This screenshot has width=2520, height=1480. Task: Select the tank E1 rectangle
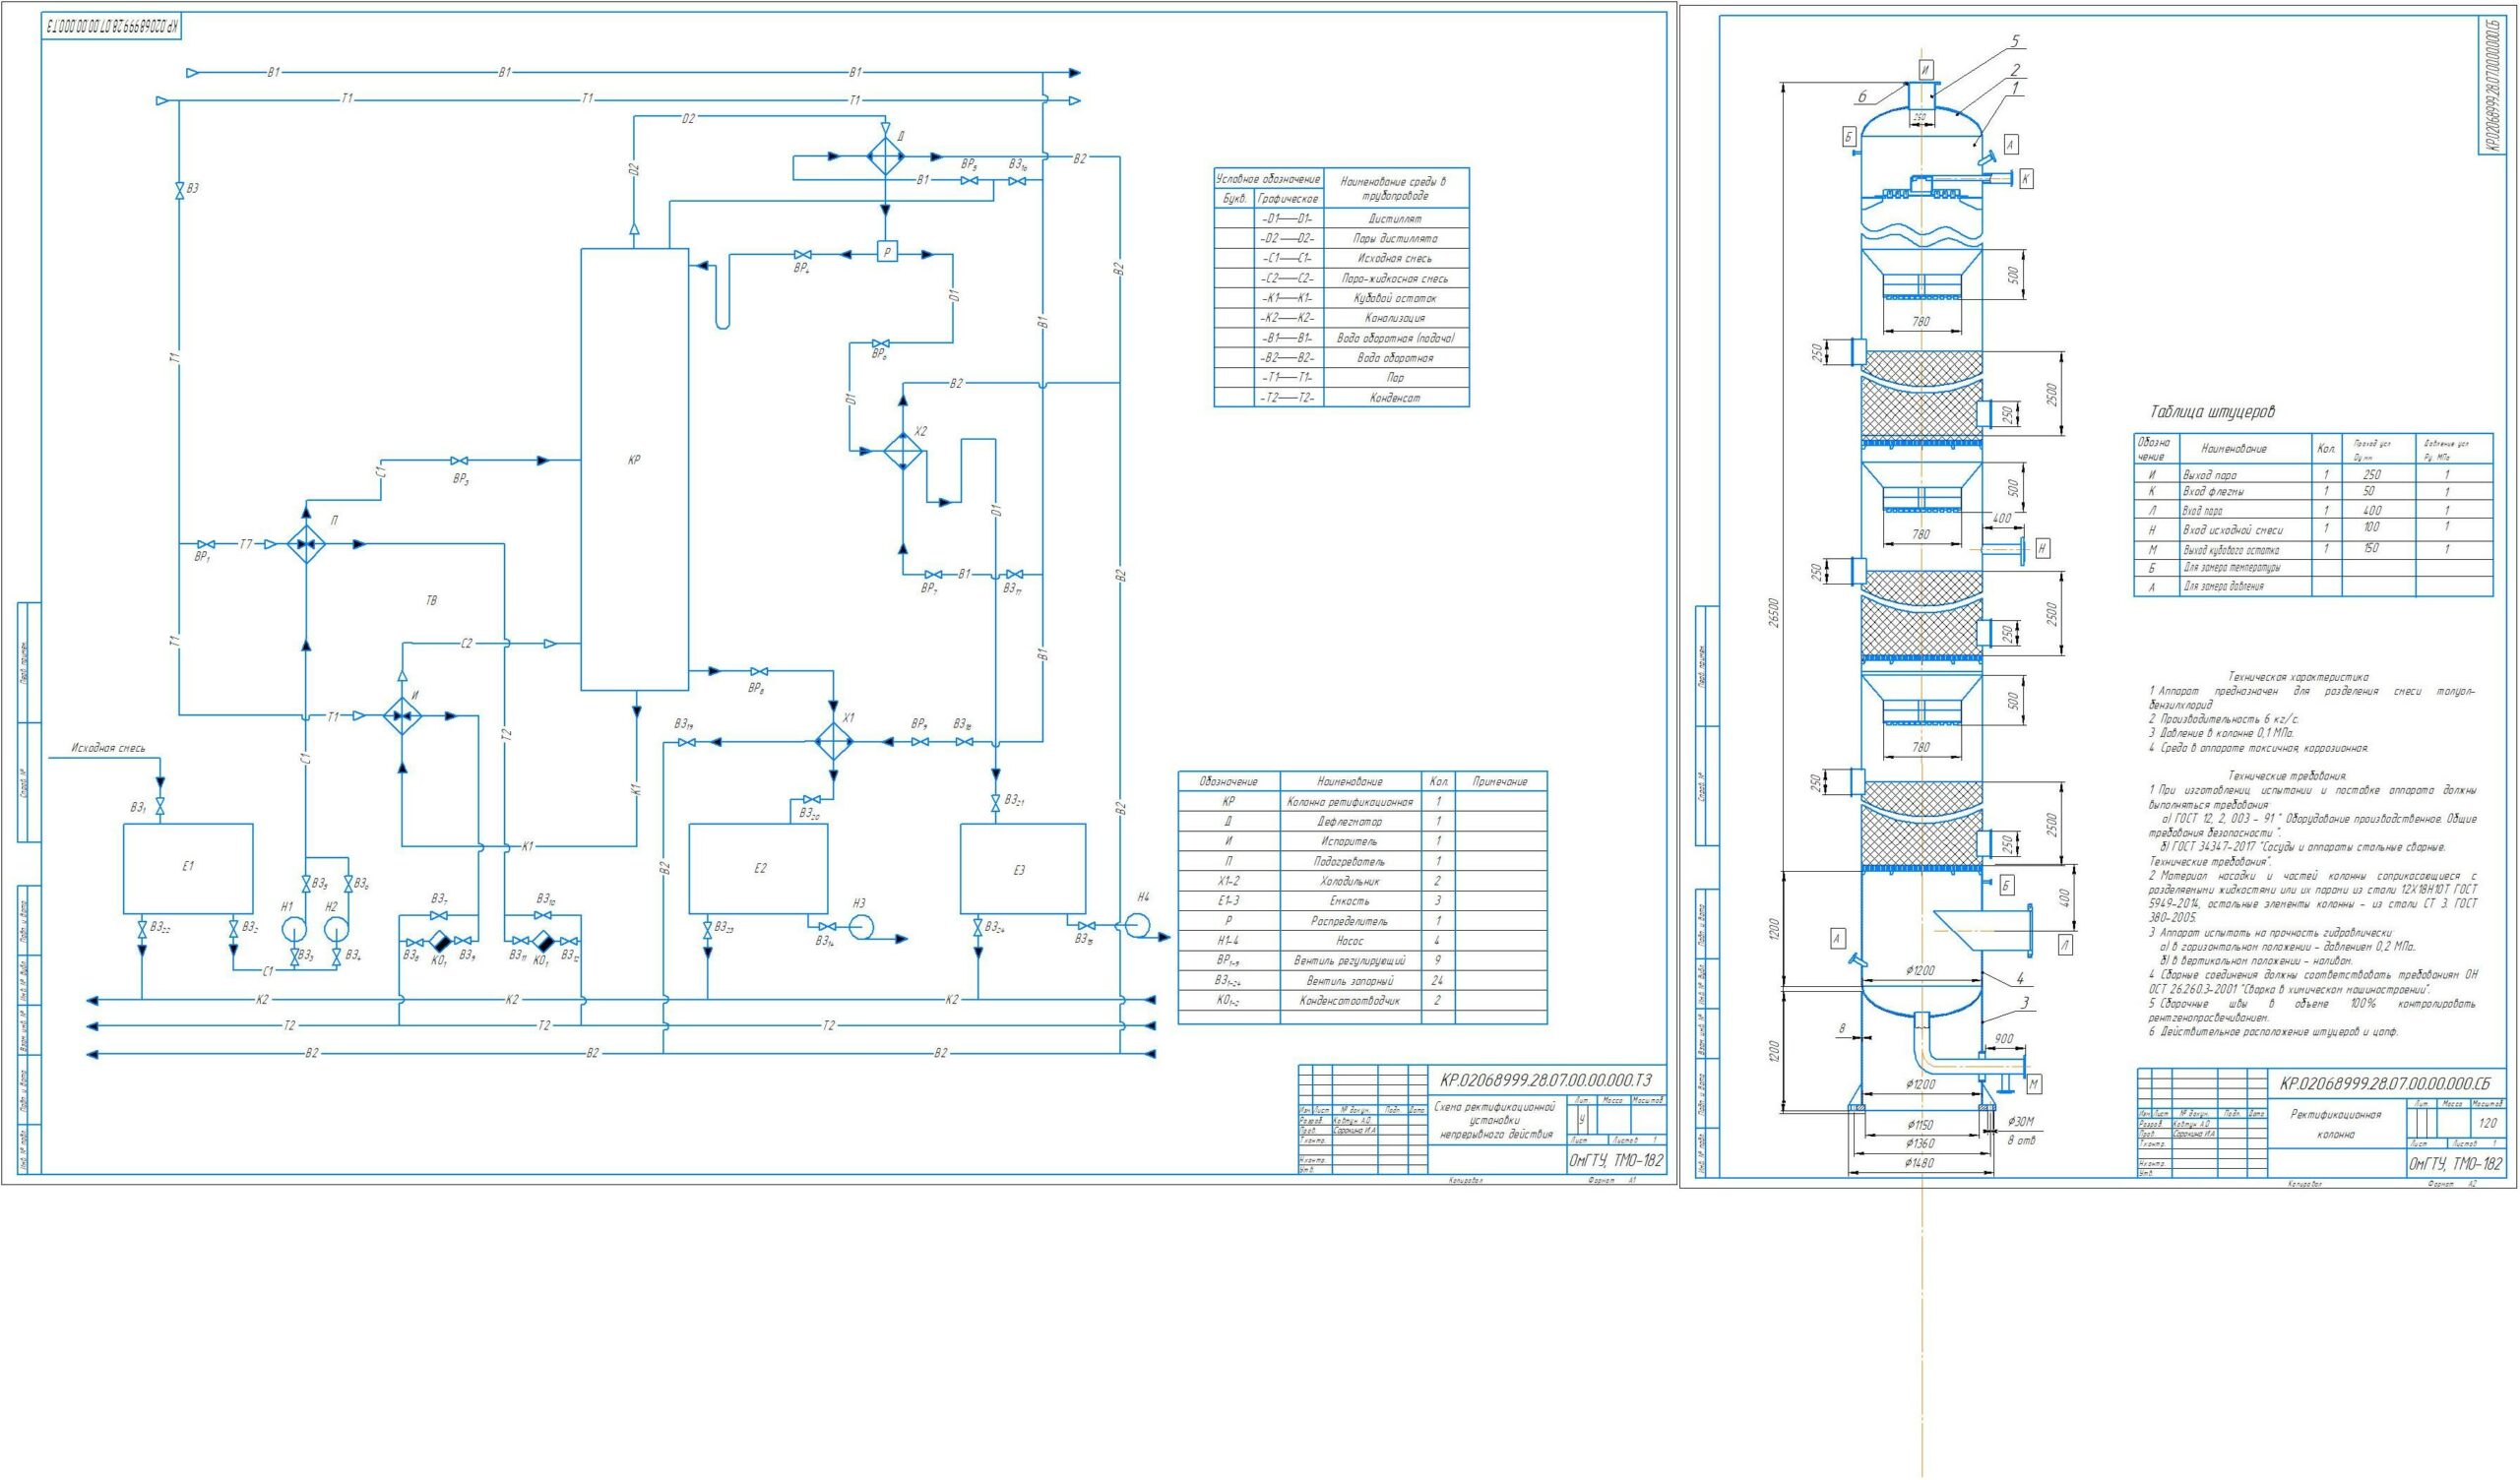click(188, 868)
